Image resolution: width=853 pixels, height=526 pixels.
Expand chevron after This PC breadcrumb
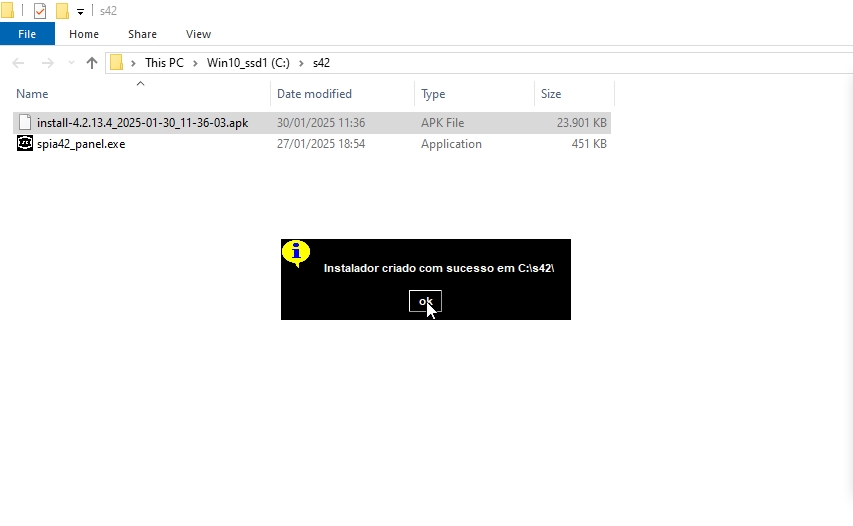[195, 64]
